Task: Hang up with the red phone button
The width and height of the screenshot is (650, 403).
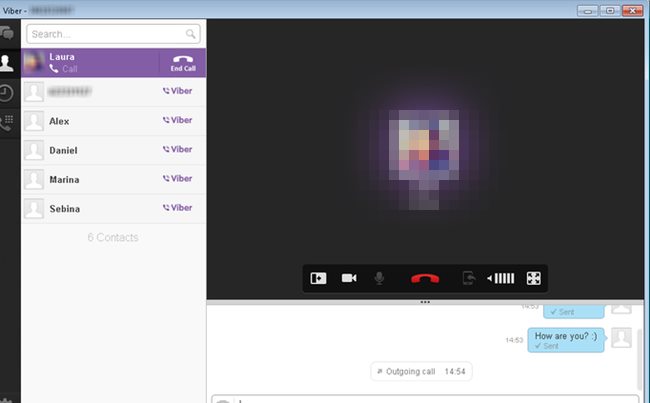Action: pos(425,279)
